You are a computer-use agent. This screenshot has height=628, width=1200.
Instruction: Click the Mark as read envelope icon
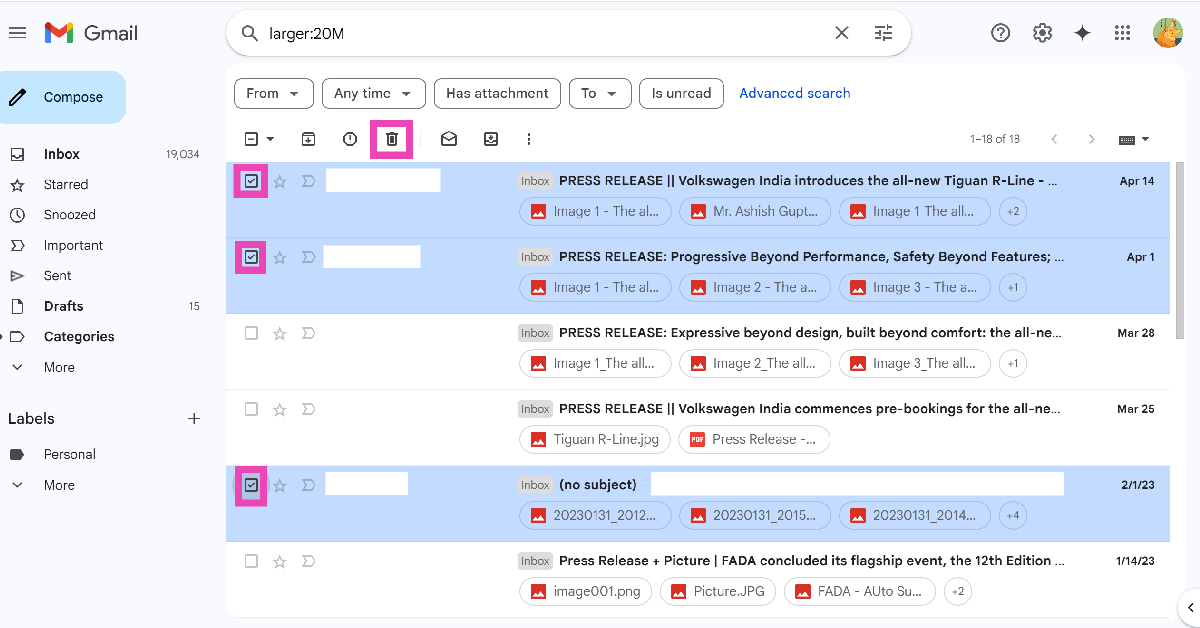[449, 139]
